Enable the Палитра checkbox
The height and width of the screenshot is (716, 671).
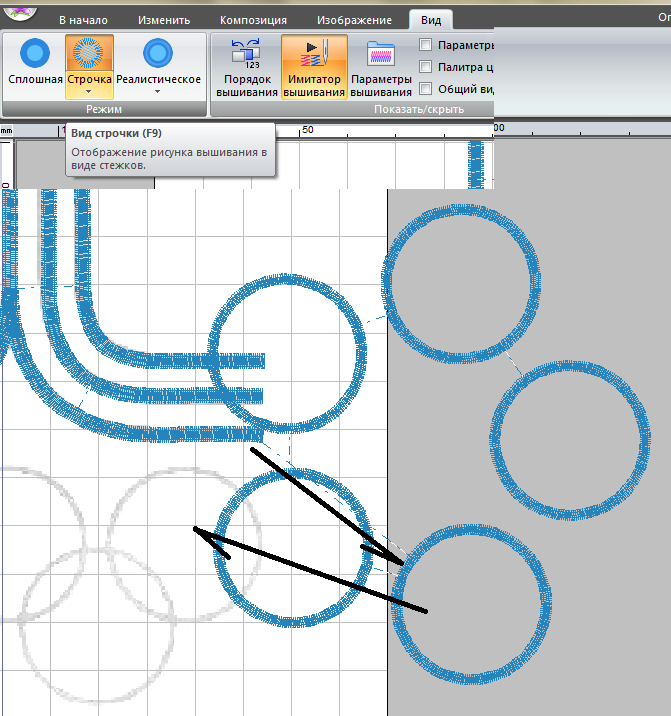point(425,67)
